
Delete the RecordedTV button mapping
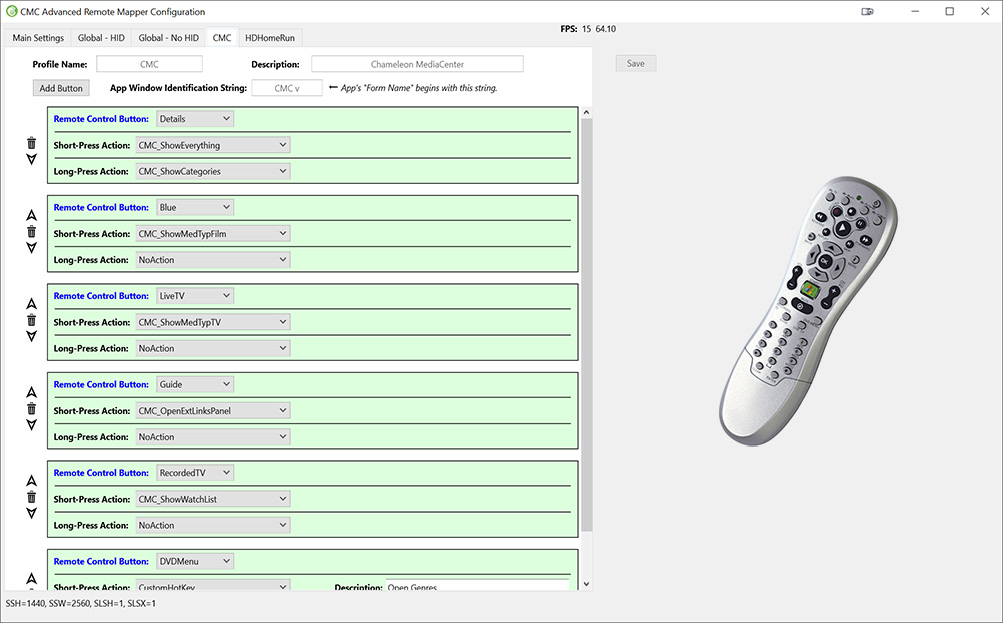[x=31, y=497]
